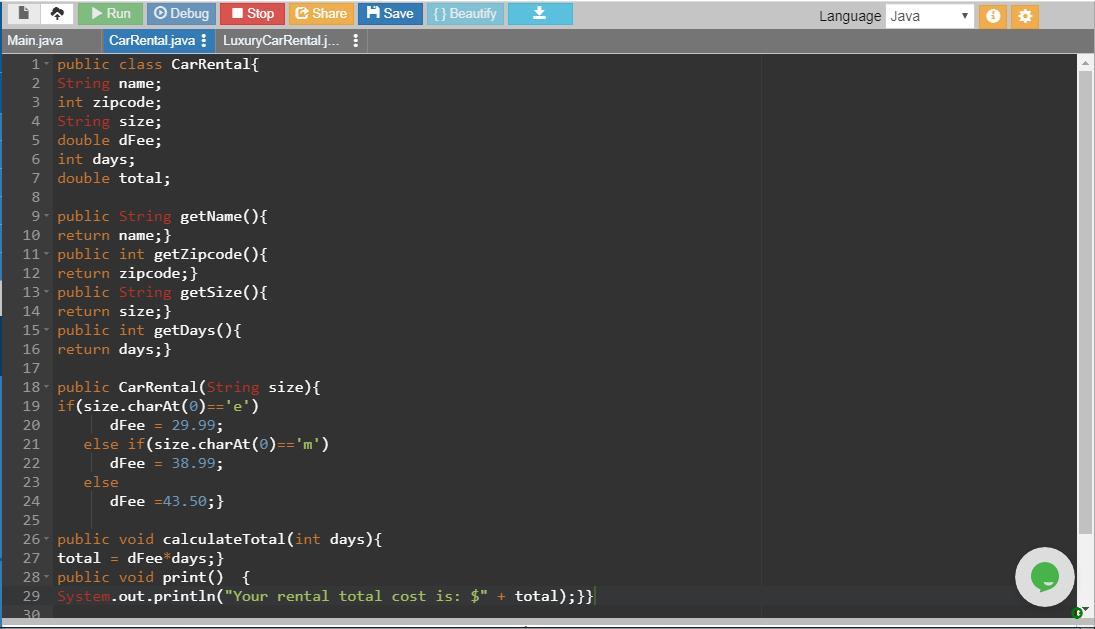Click 'return zipcode;}' code line
1095x629 pixels.
[127, 274]
